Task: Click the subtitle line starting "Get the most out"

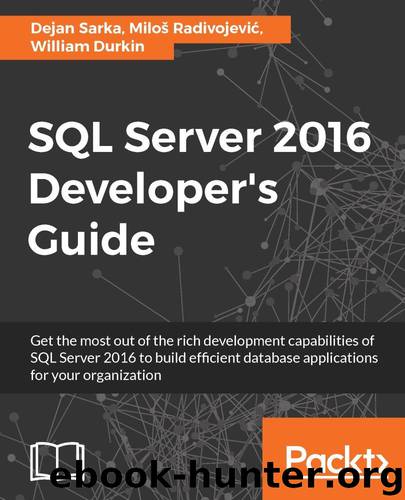Action: (202, 341)
